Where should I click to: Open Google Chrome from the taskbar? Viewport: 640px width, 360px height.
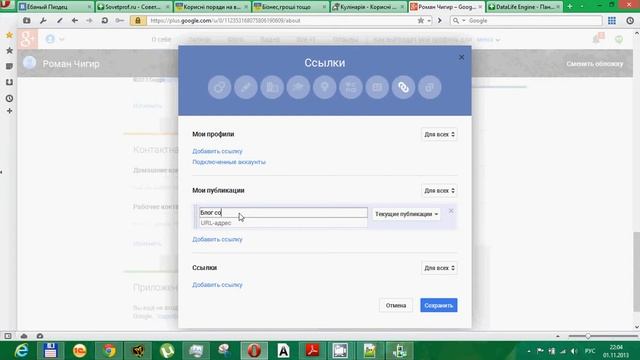109,351
